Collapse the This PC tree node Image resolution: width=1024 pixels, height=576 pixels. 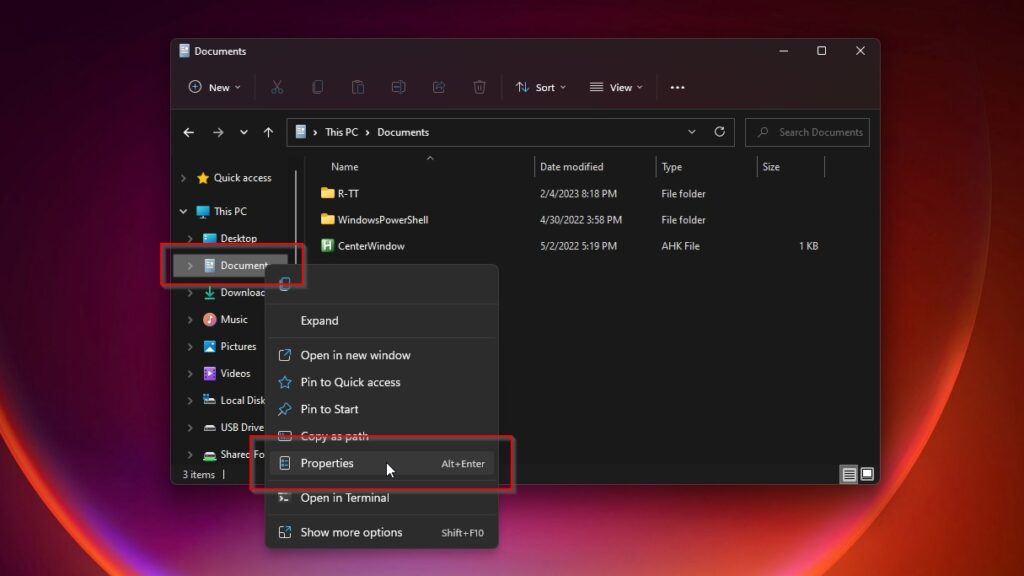184,212
